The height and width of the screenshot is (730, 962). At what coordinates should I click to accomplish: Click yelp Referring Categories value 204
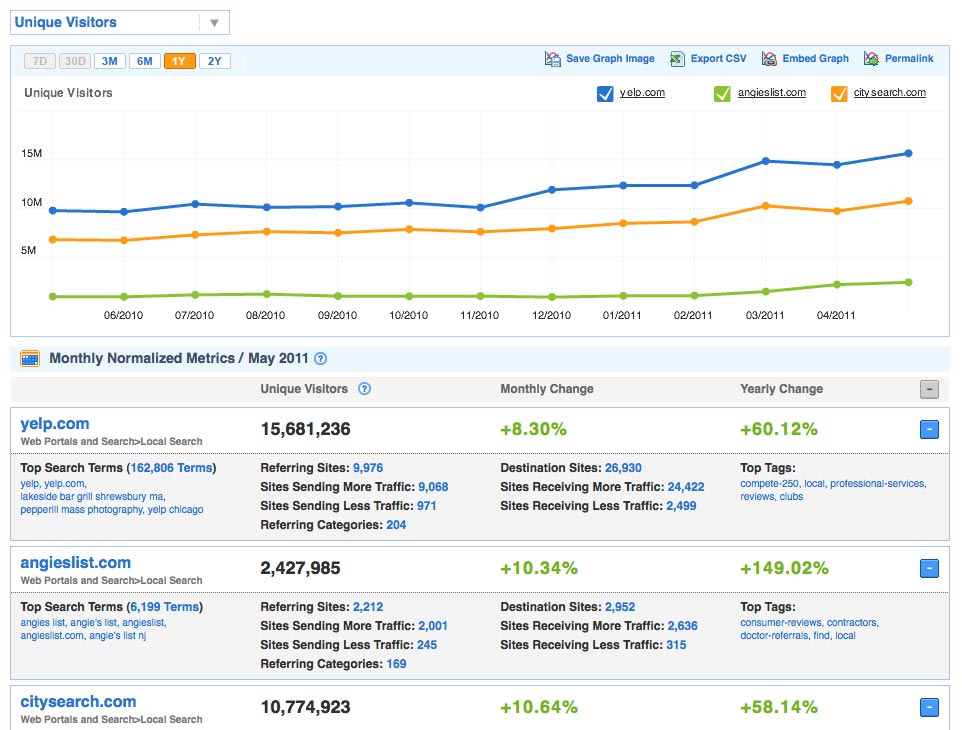click(x=396, y=525)
